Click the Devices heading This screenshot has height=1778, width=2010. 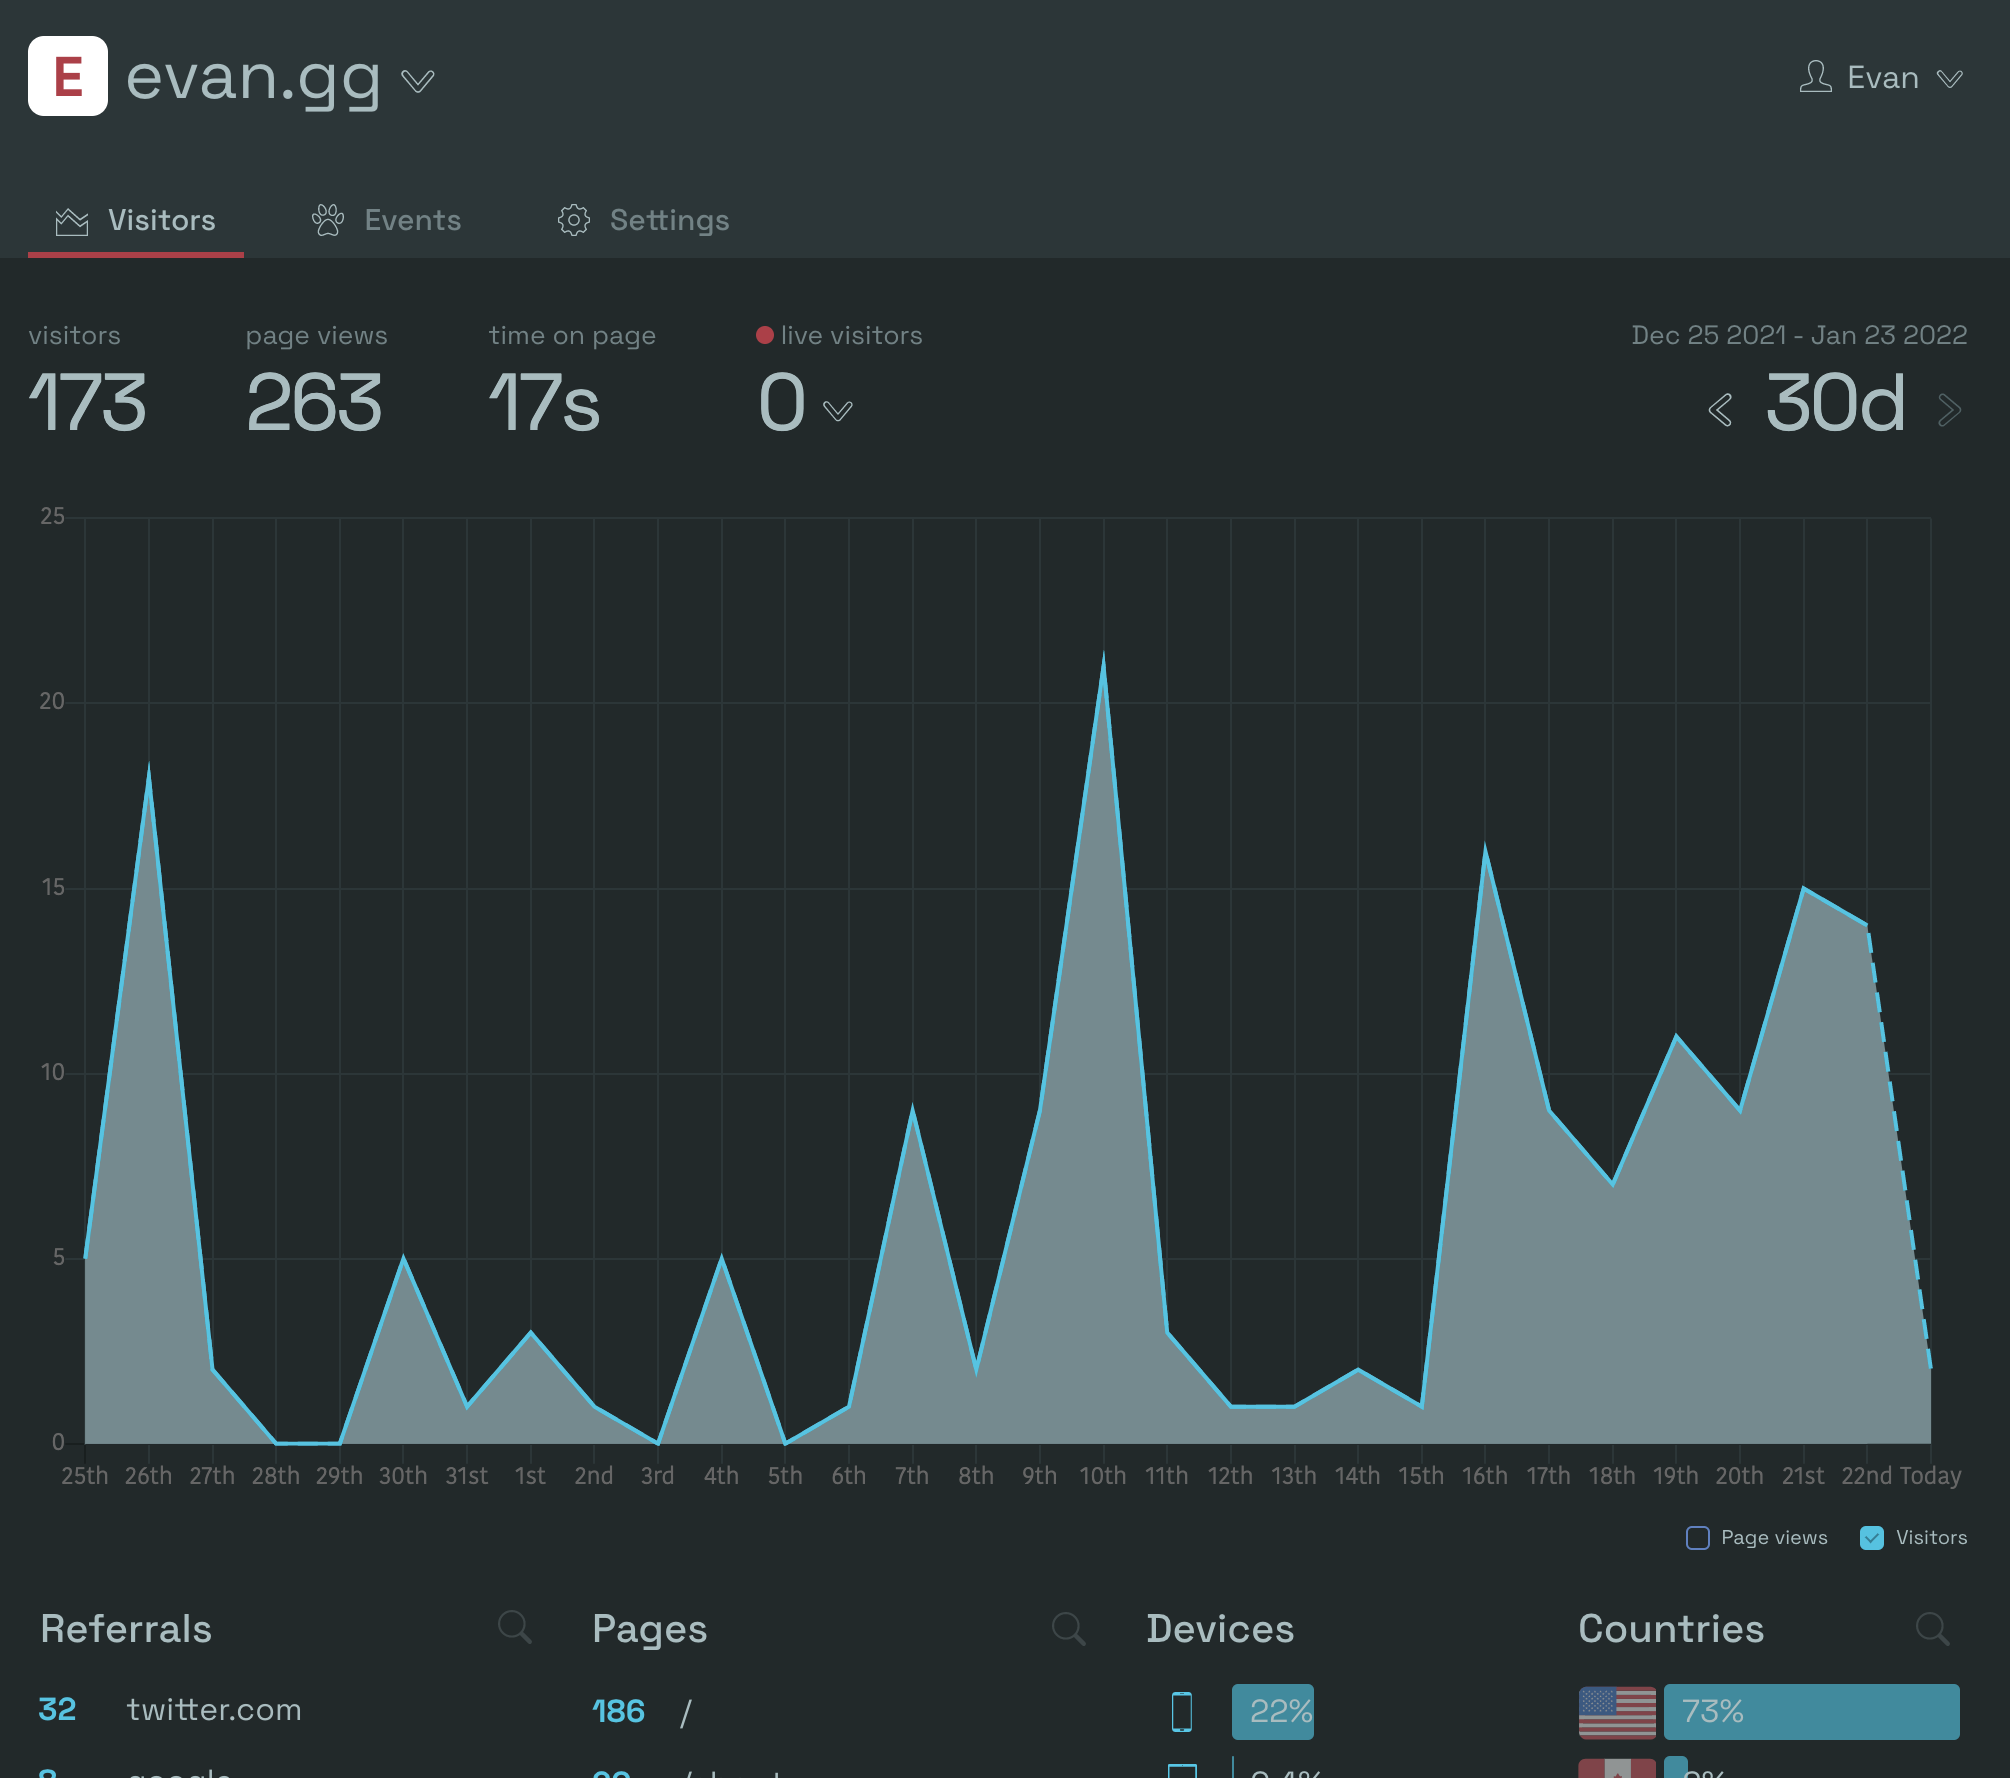coord(1220,1628)
